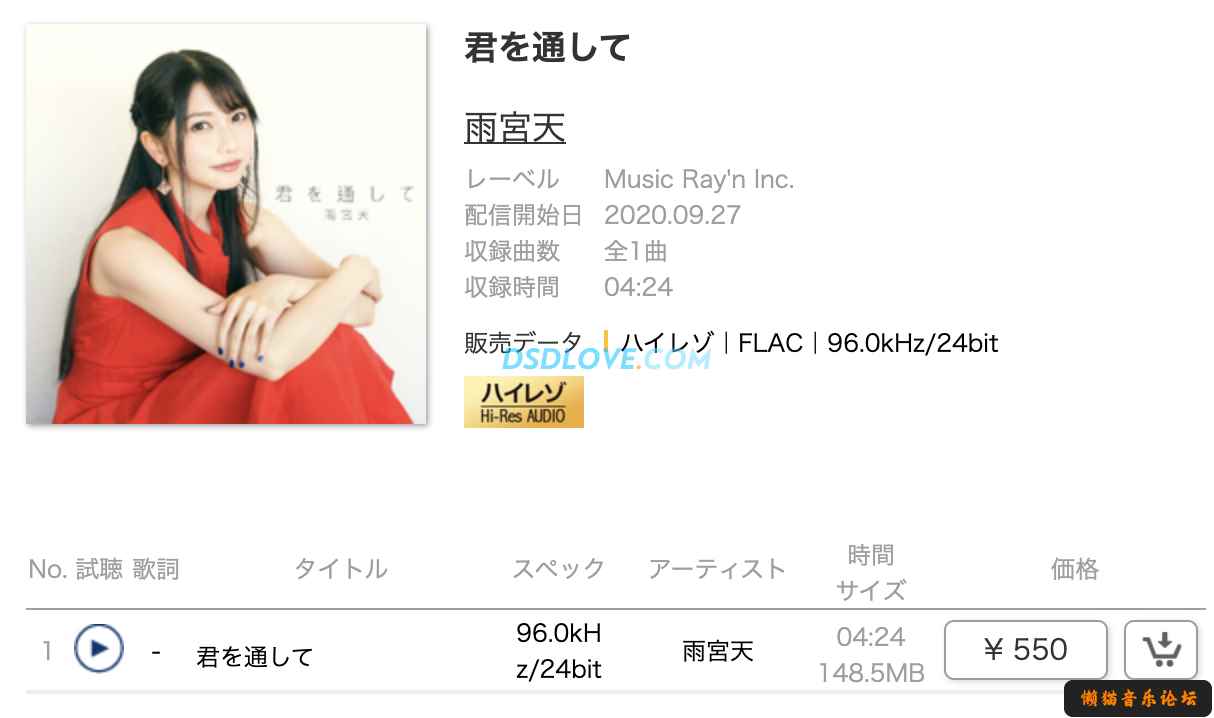1214x718 pixels.
Task: Click the タイトル column header
Action: [x=340, y=569]
